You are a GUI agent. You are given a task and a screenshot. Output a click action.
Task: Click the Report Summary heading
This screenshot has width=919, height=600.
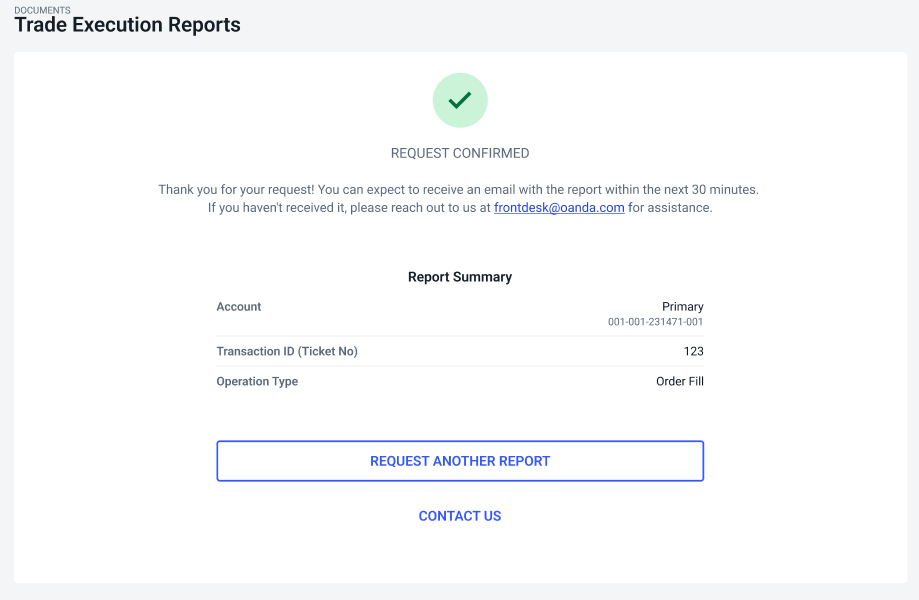tap(460, 277)
